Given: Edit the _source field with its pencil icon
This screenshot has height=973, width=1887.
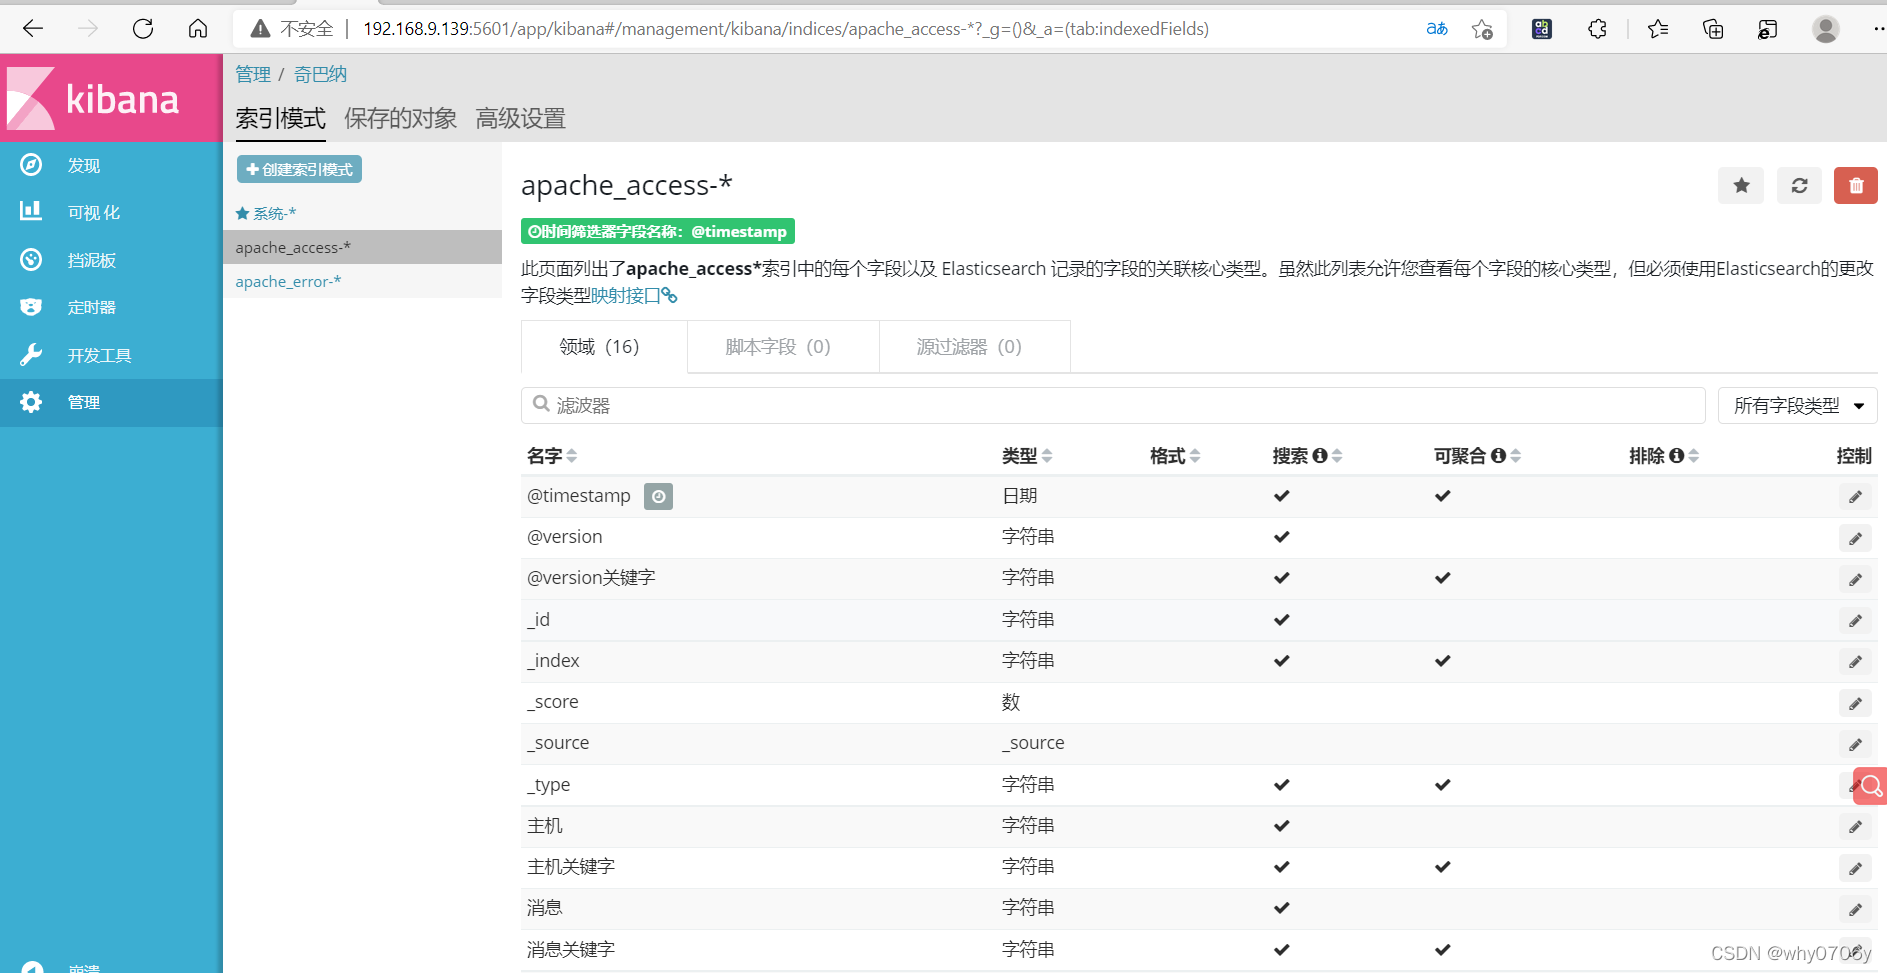Looking at the screenshot, I should [1855, 744].
